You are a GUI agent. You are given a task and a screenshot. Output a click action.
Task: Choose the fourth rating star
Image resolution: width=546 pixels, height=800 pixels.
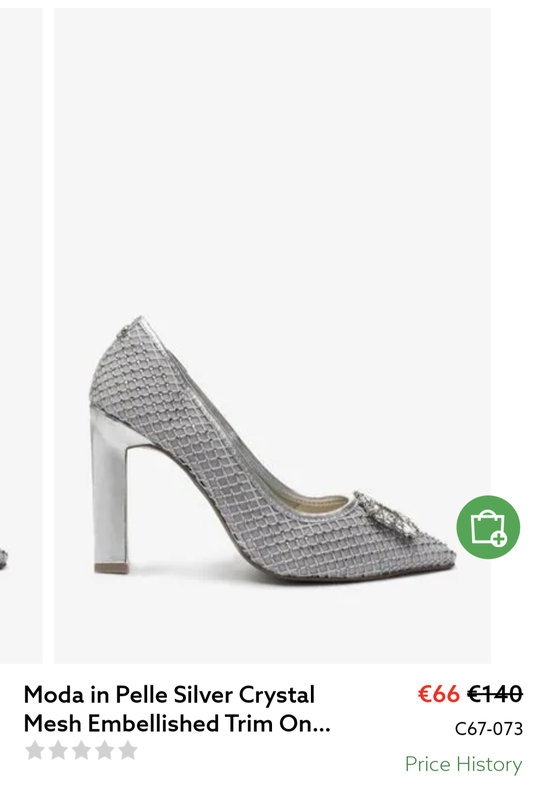tap(105, 751)
